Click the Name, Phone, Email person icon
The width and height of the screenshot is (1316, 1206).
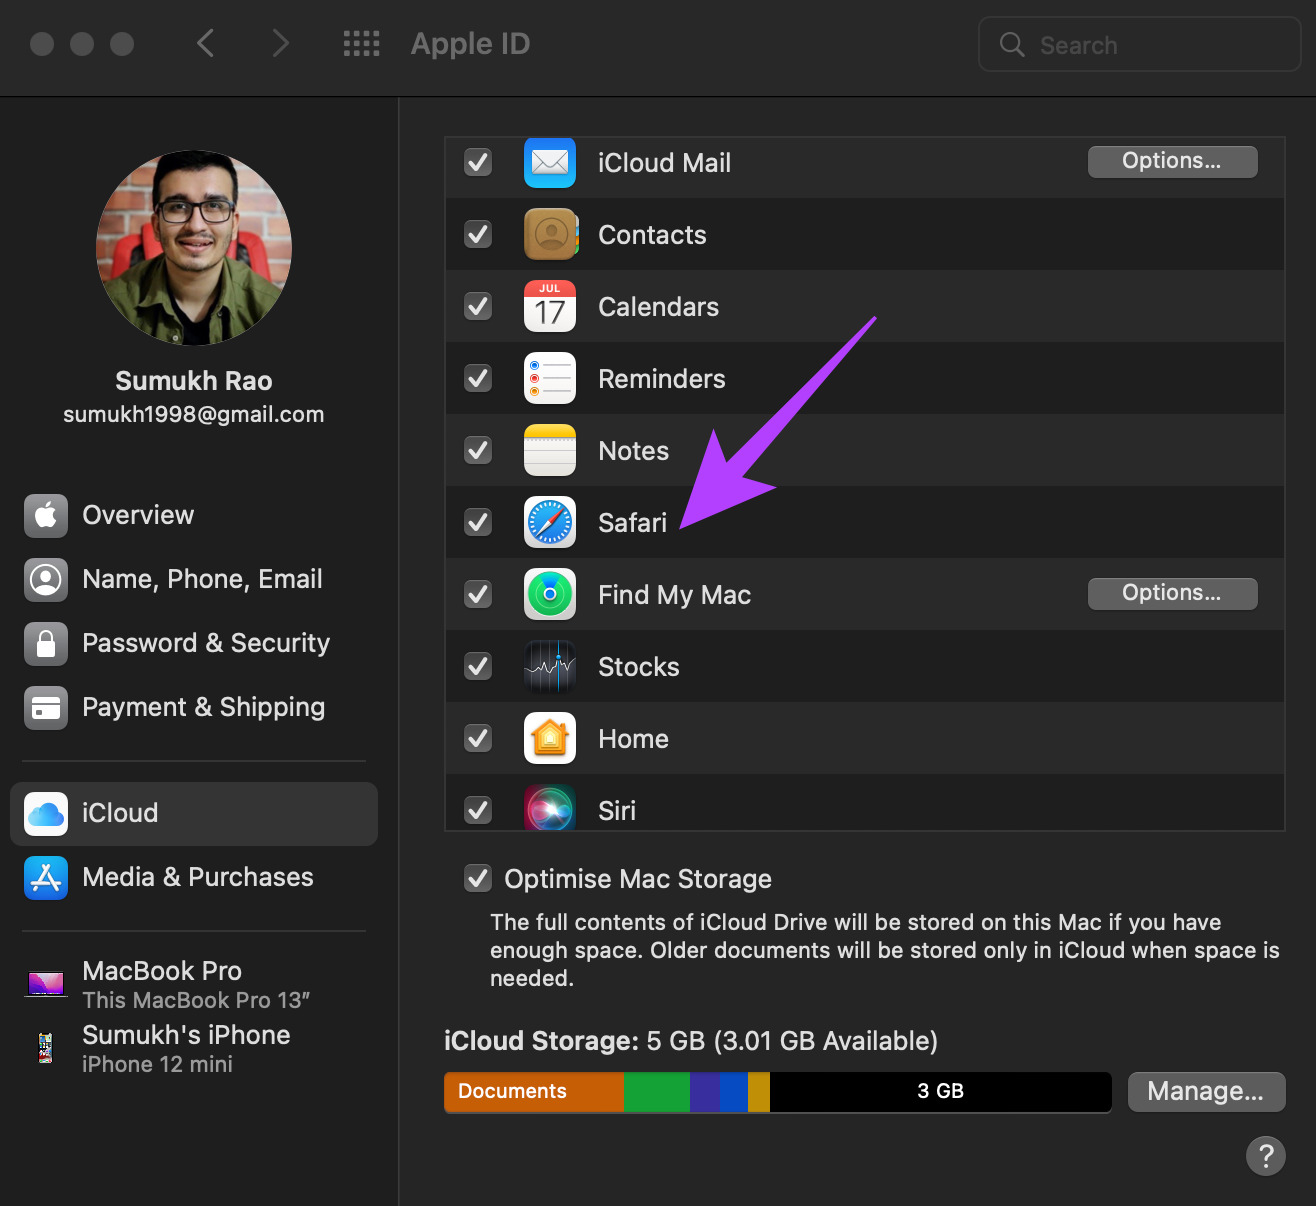[46, 580]
